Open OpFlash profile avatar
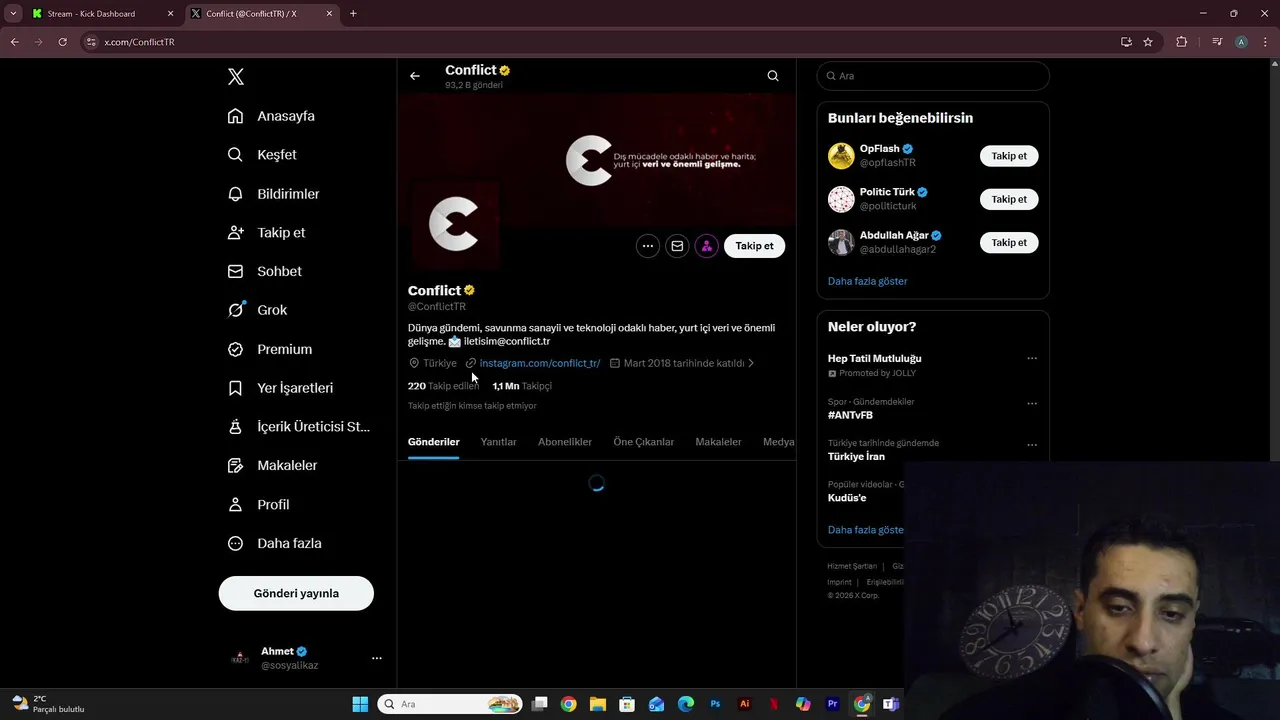 841,156
